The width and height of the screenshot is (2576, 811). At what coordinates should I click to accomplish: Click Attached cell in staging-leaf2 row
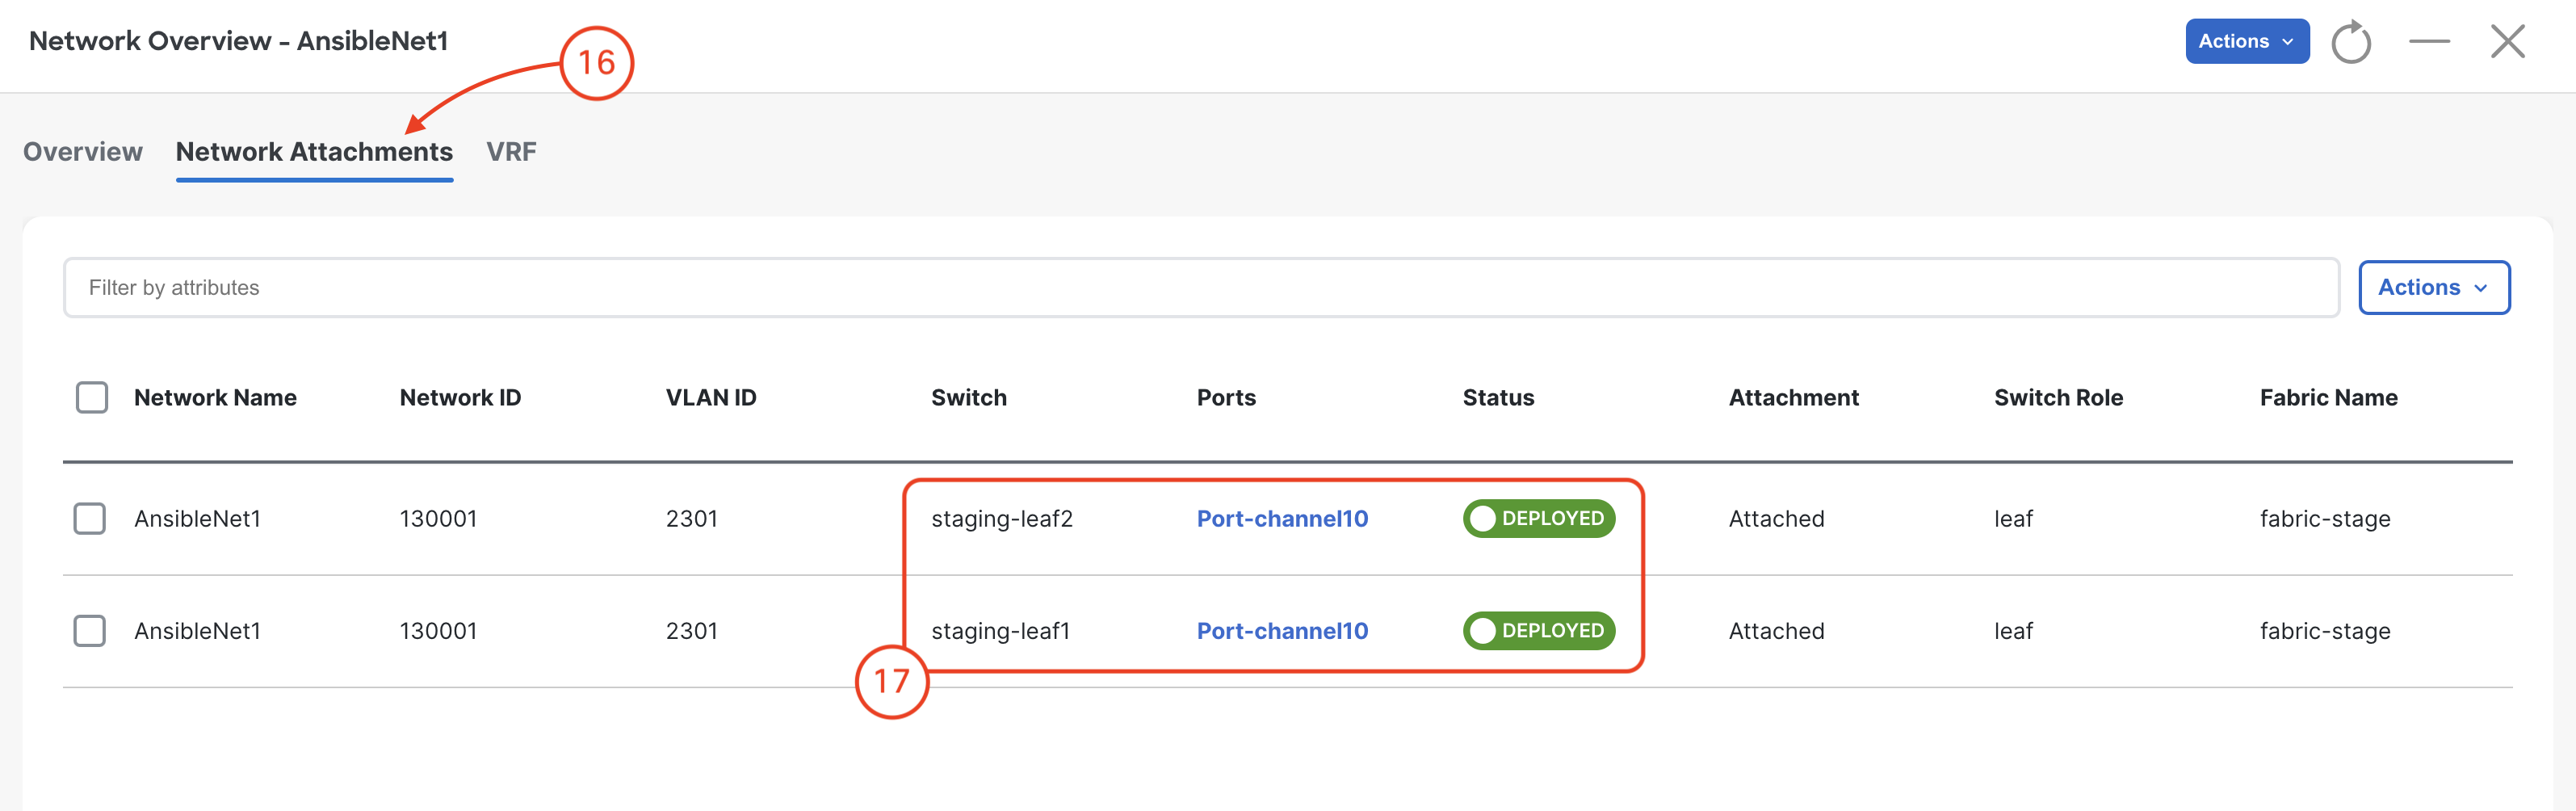click(1776, 519)
